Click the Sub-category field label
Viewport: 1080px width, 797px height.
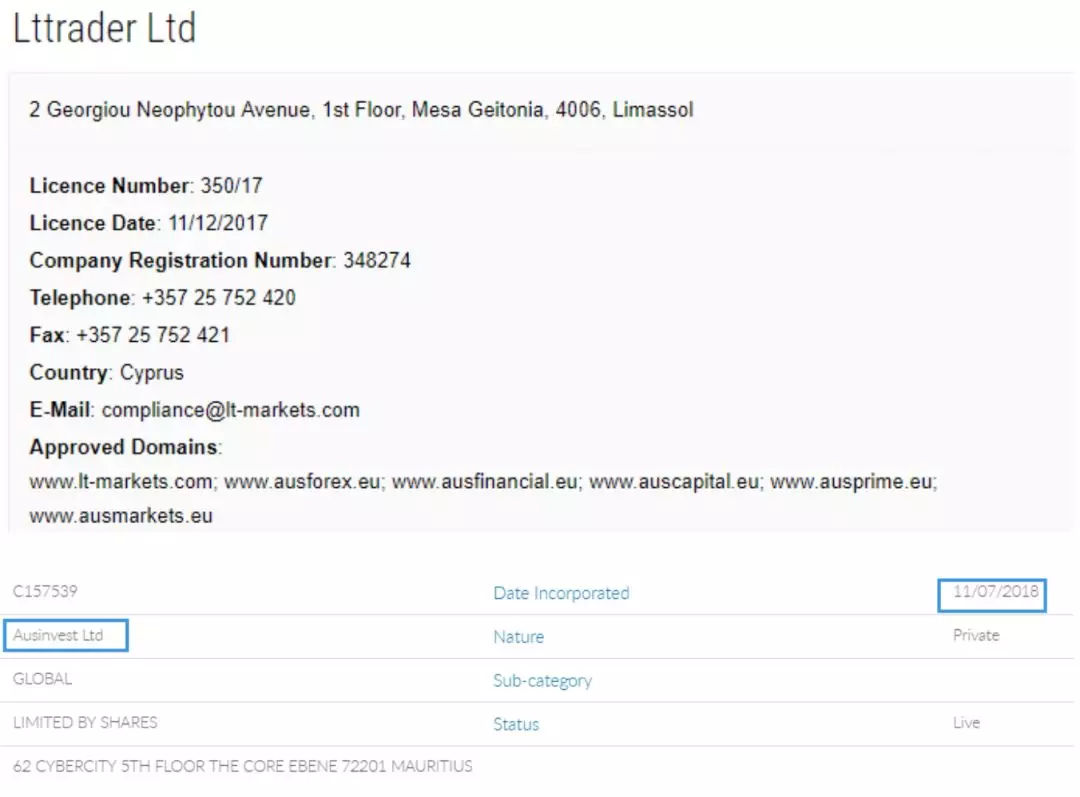coord(542,681)
